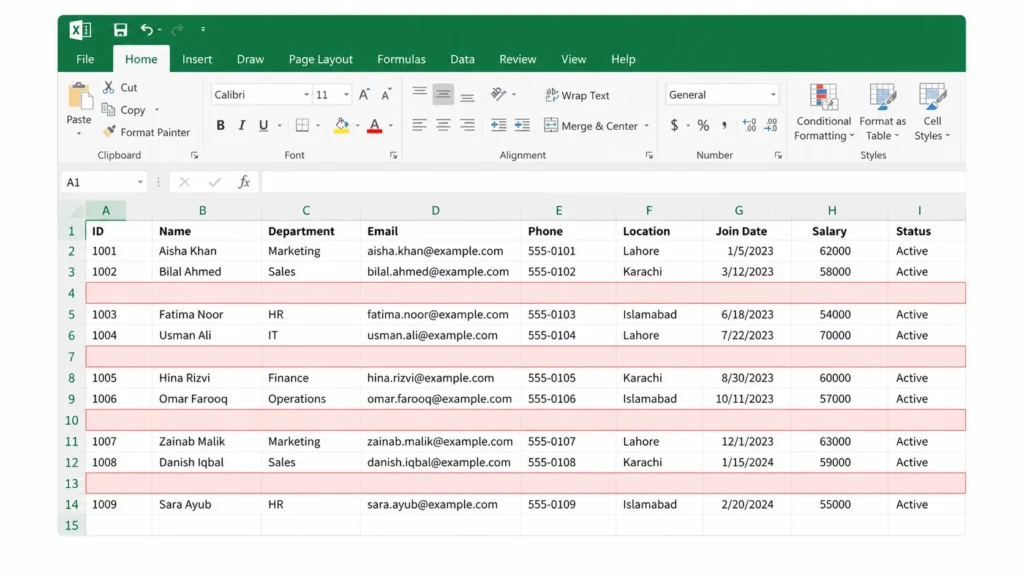This screenshot has width=1024, height=576.
Task: Toggle Wrap Text
Action: [577, 95]
